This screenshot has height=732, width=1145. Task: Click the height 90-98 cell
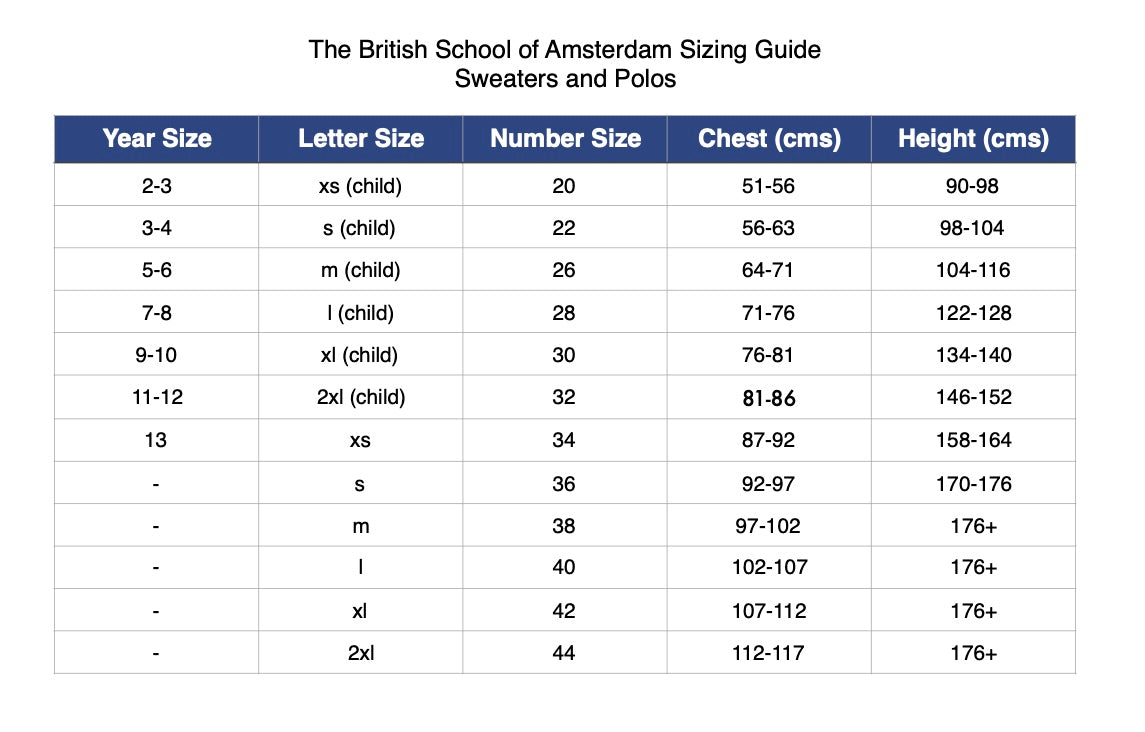973,186
